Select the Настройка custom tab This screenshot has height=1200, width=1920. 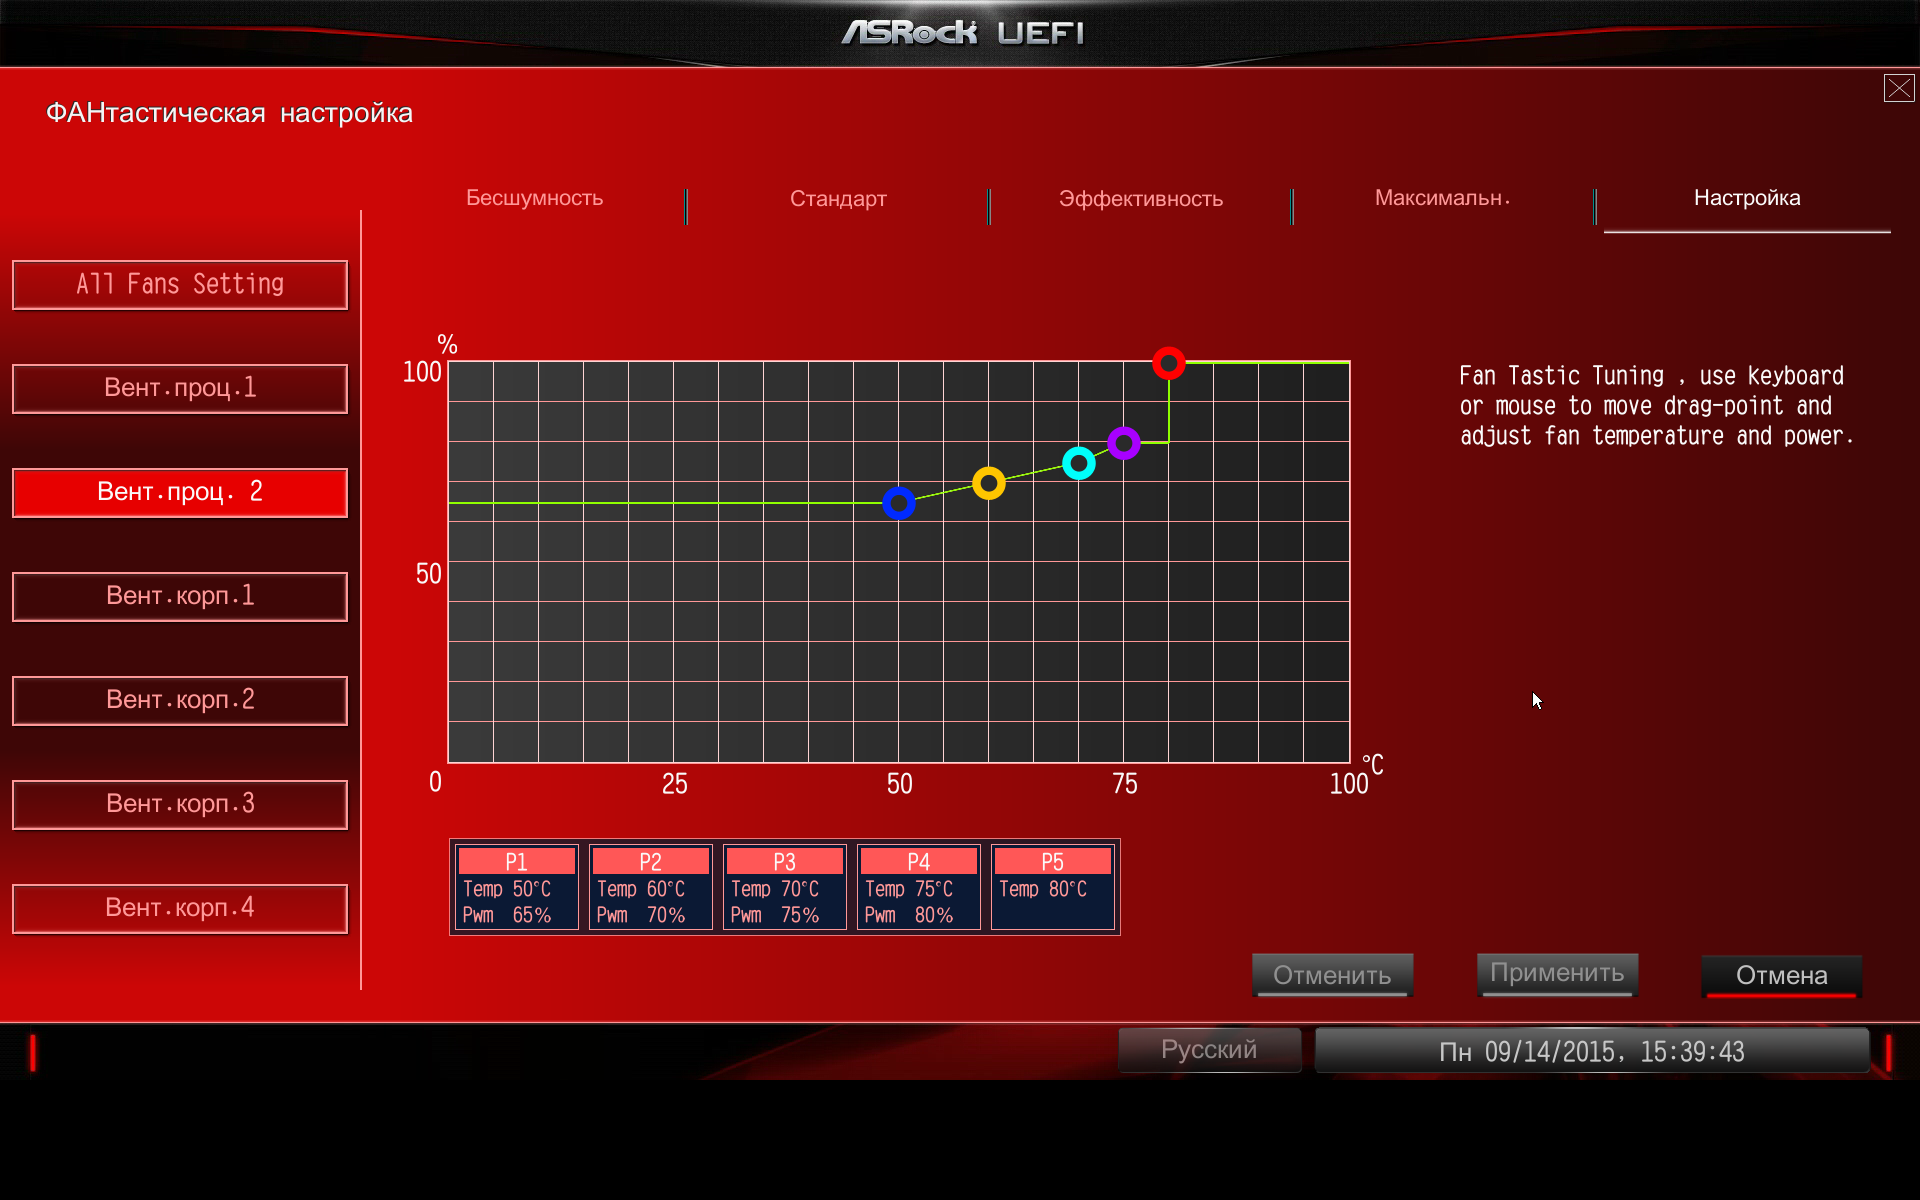tap(1746, 198)
